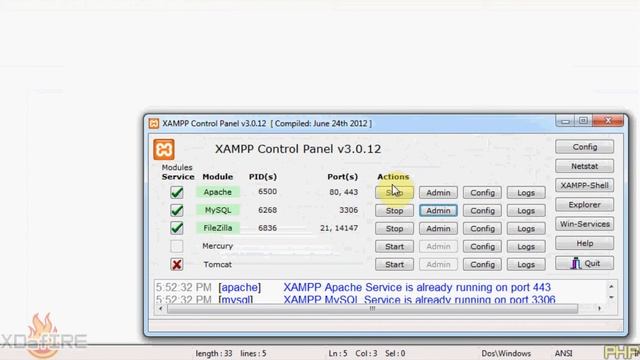This screenshot has width=640, height=360.
Task: Click the Mercury module label
Action: [x=218, y=246]
